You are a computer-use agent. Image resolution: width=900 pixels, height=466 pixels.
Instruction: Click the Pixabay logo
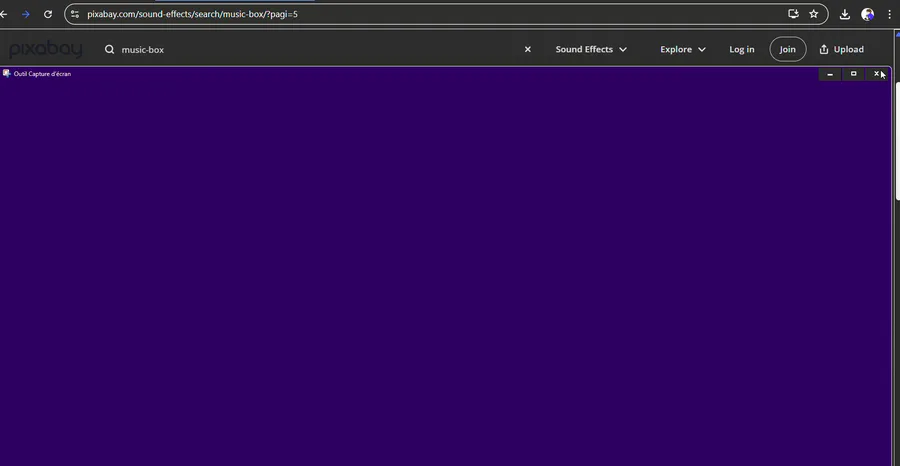[46, 49]
